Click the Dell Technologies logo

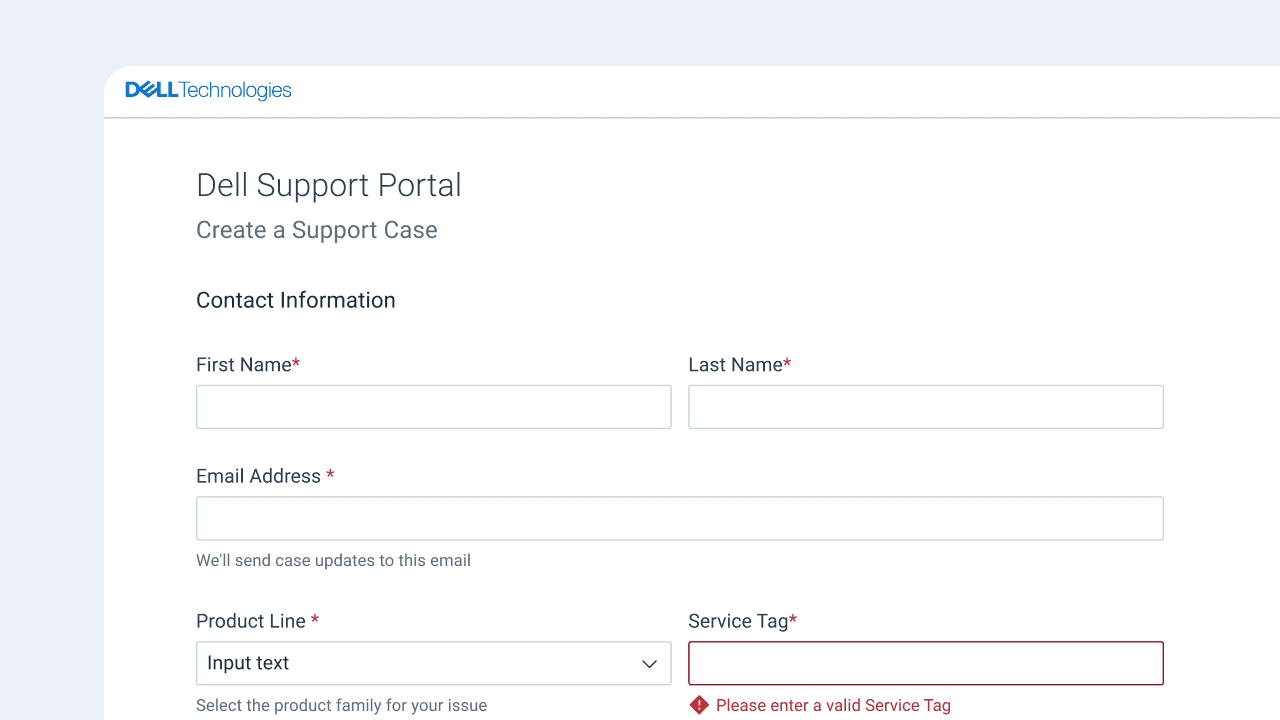[x=208, y=91]
